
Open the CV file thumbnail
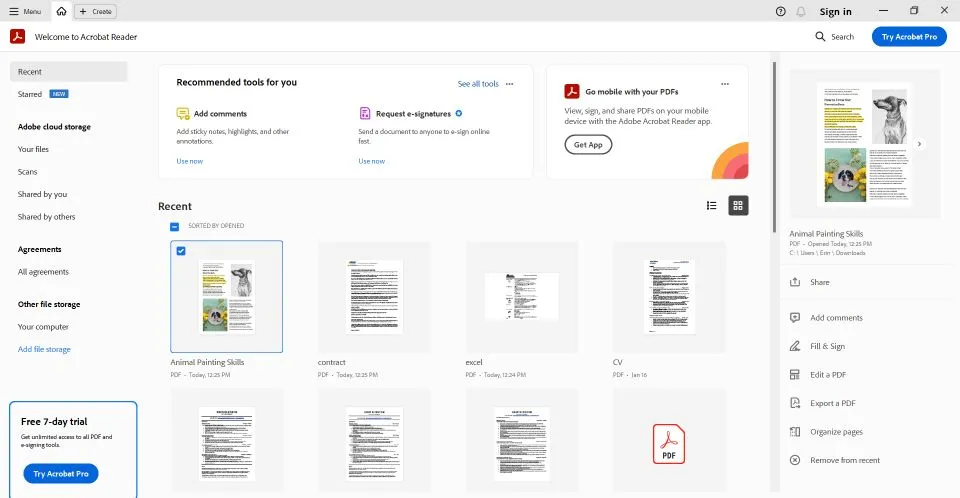point(669,296)
